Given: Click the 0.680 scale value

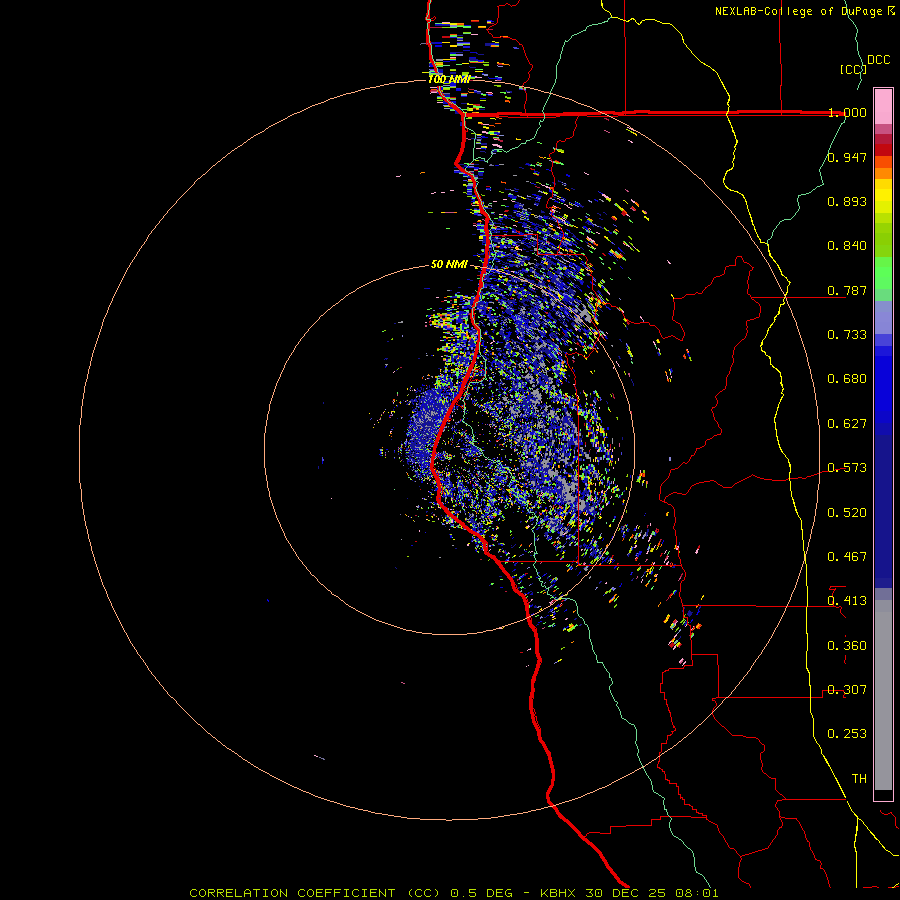Looking at the screenshot, I should point(847,378).
